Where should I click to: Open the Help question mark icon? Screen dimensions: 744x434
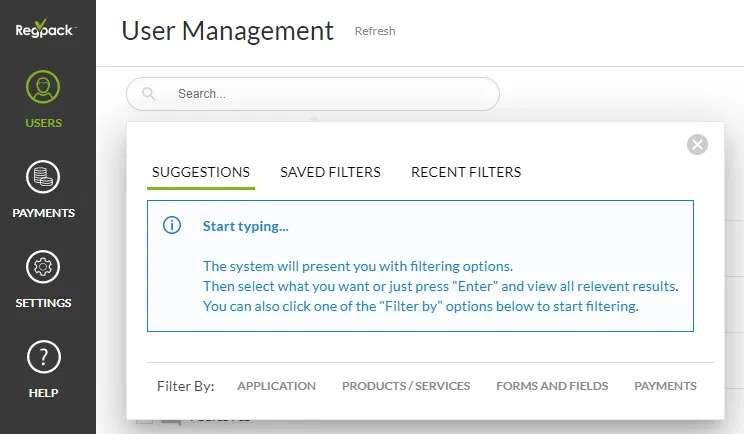coord(43,357)
